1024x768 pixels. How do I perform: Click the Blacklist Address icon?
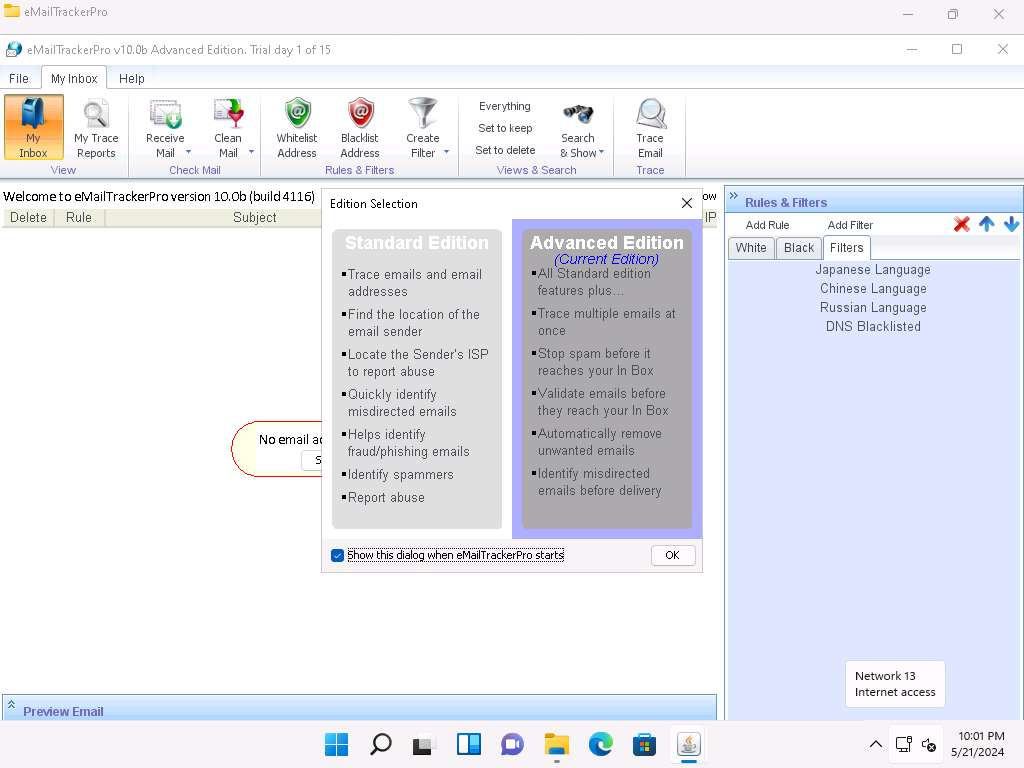point(360,115)
